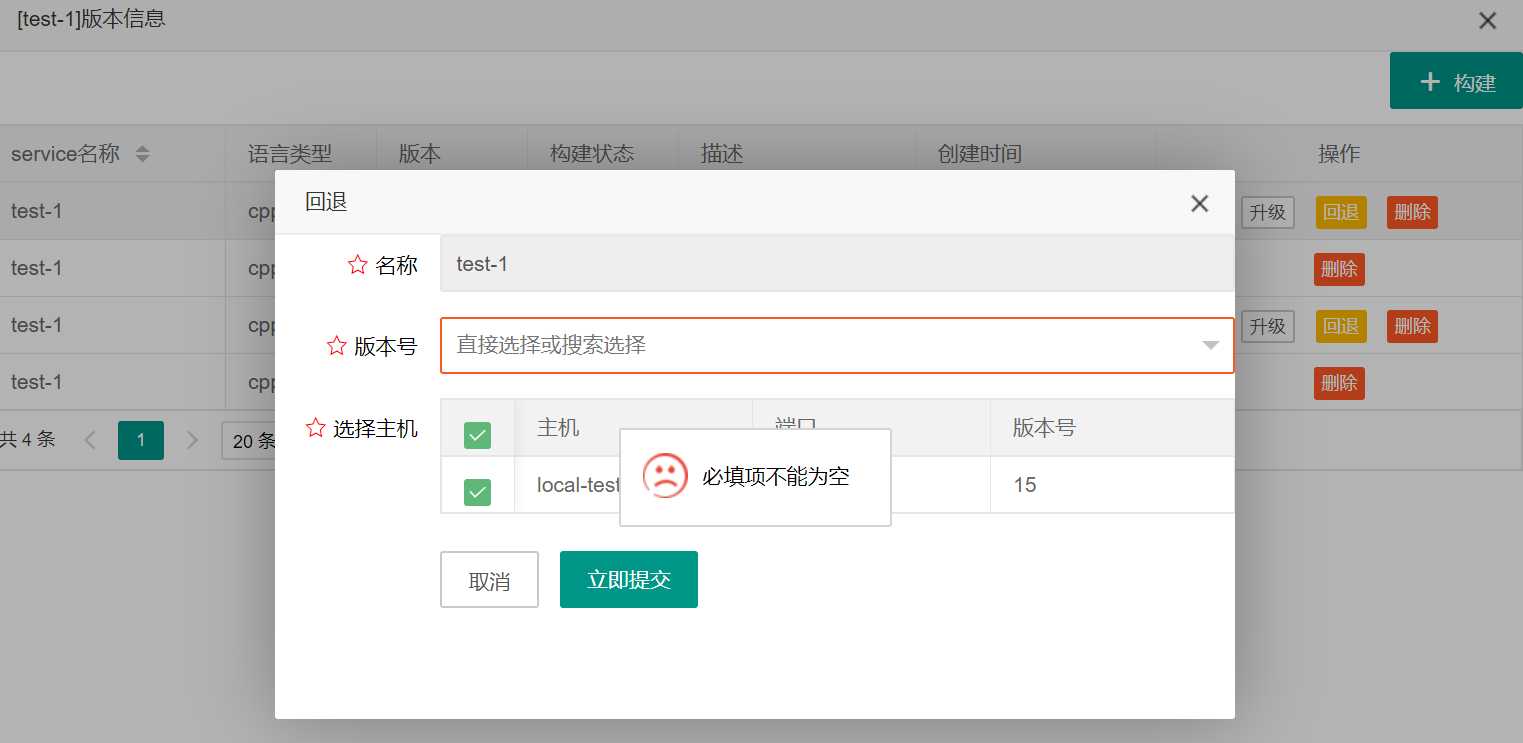The width and height of the screenshot is (1523, 743).
Task: Click 删除 button in third table row
Action: 1412,326
